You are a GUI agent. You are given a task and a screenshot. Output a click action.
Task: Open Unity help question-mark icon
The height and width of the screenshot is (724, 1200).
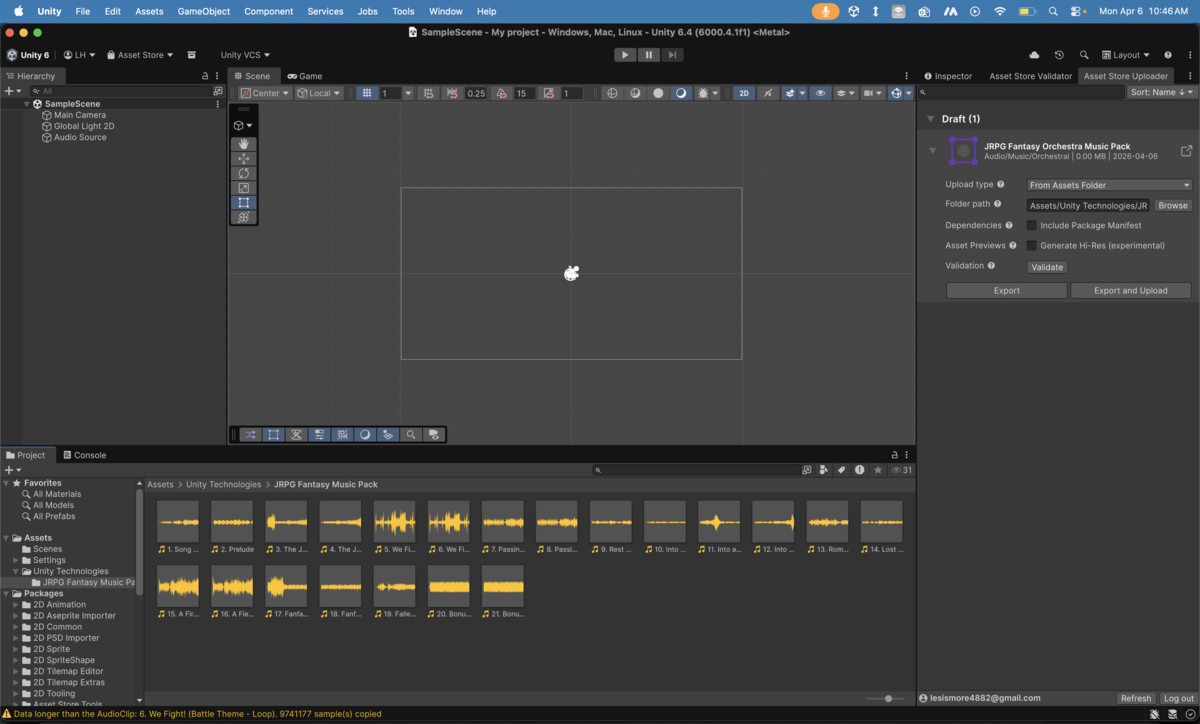[x=1168, y=55]
